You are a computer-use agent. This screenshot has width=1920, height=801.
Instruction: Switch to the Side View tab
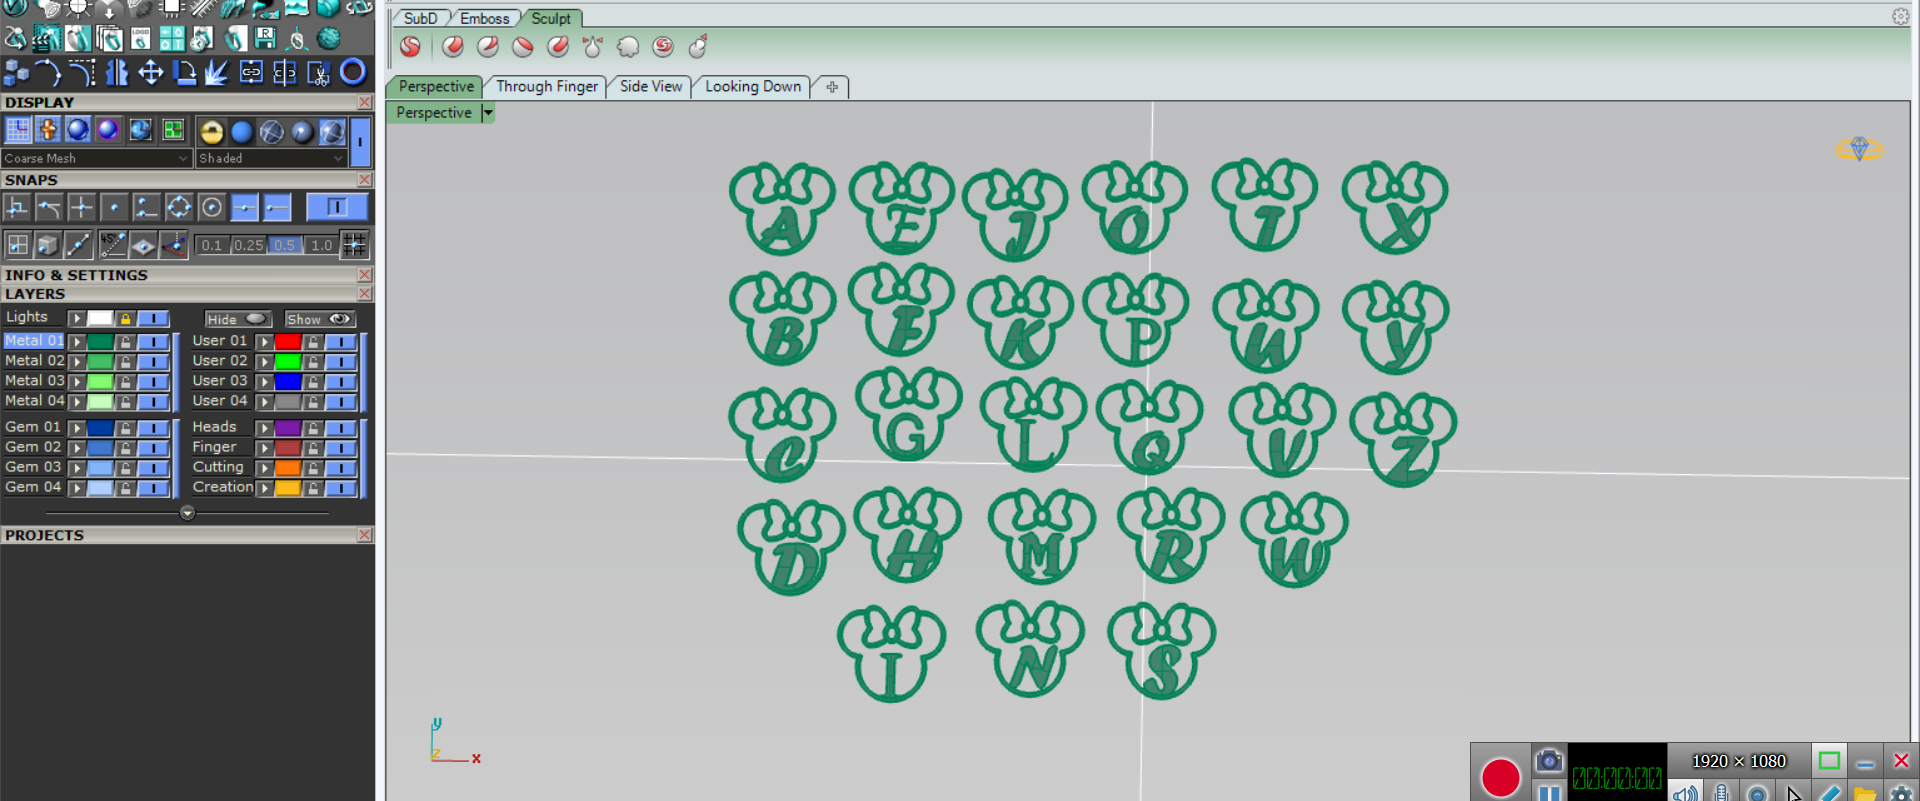(x=650, y=87)
